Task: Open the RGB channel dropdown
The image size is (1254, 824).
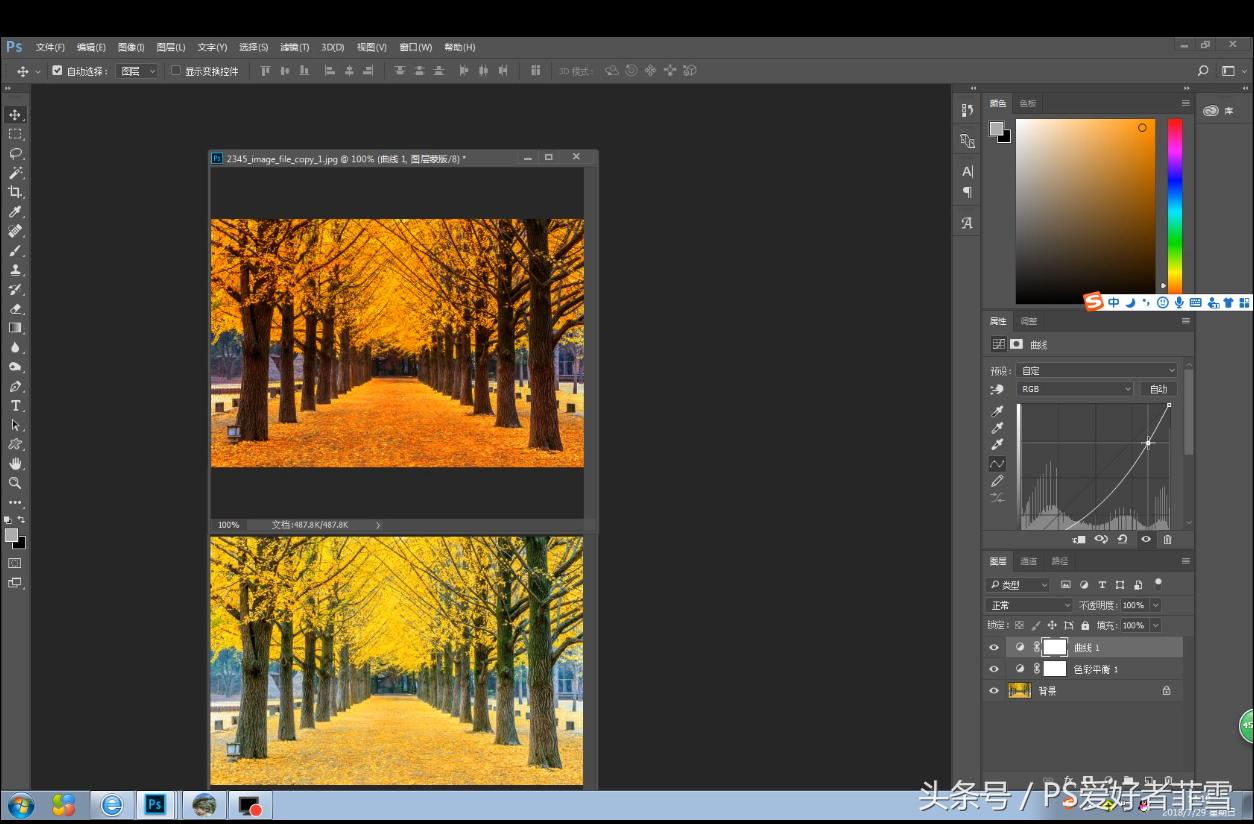Action: 1075,389
